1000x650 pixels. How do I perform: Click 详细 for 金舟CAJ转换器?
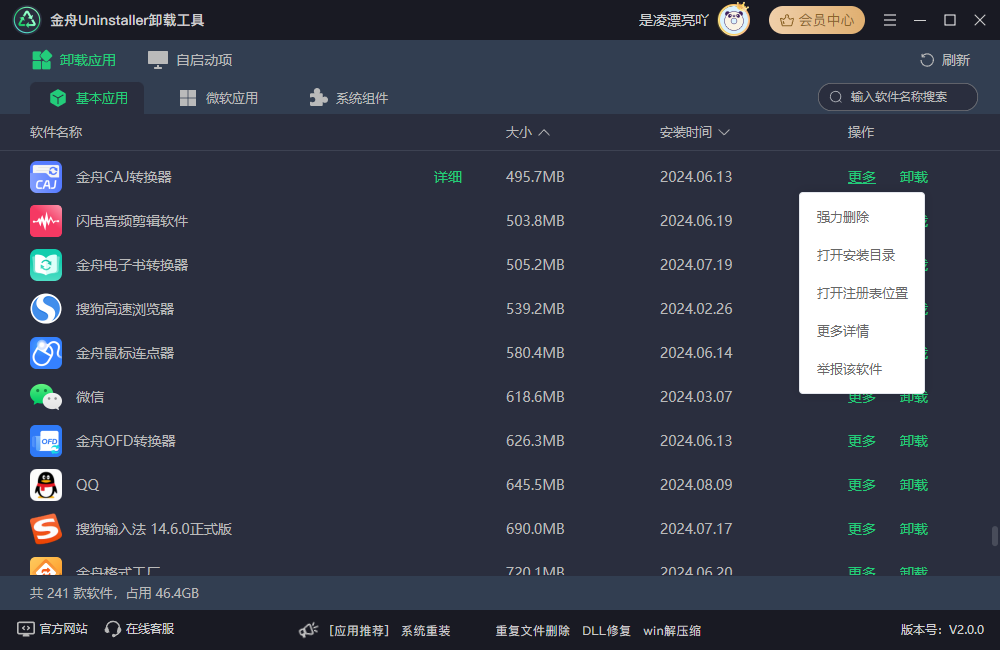point(448,177)
